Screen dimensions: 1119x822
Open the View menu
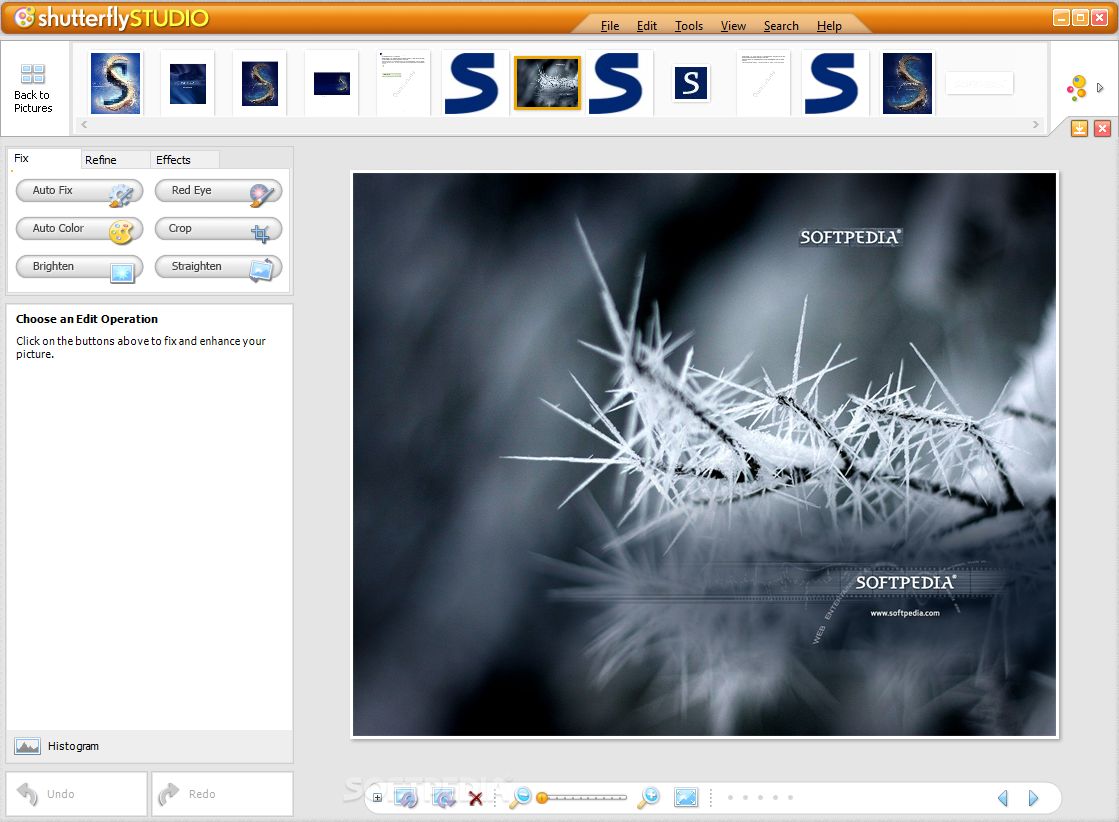733,26
